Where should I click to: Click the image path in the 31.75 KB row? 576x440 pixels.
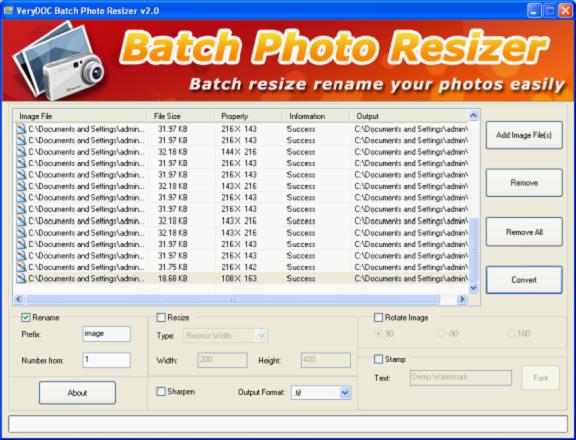point(86,267)
